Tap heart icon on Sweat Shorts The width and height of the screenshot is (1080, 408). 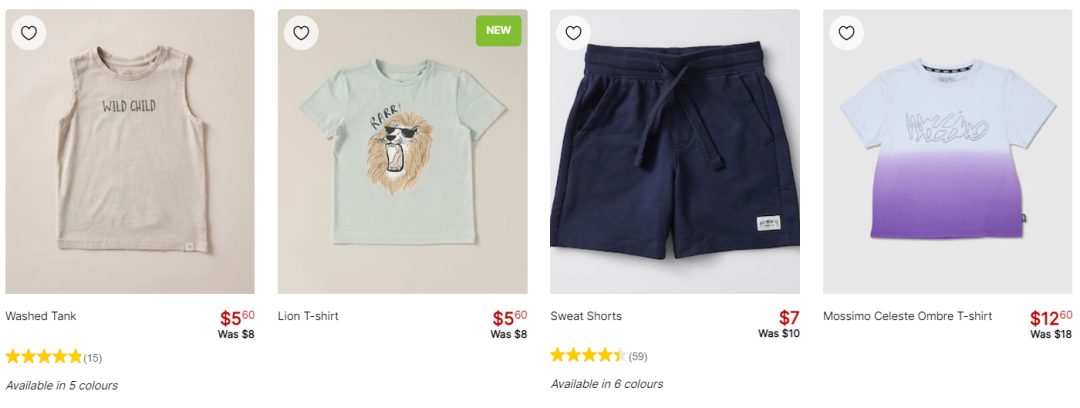pos(574,33)
